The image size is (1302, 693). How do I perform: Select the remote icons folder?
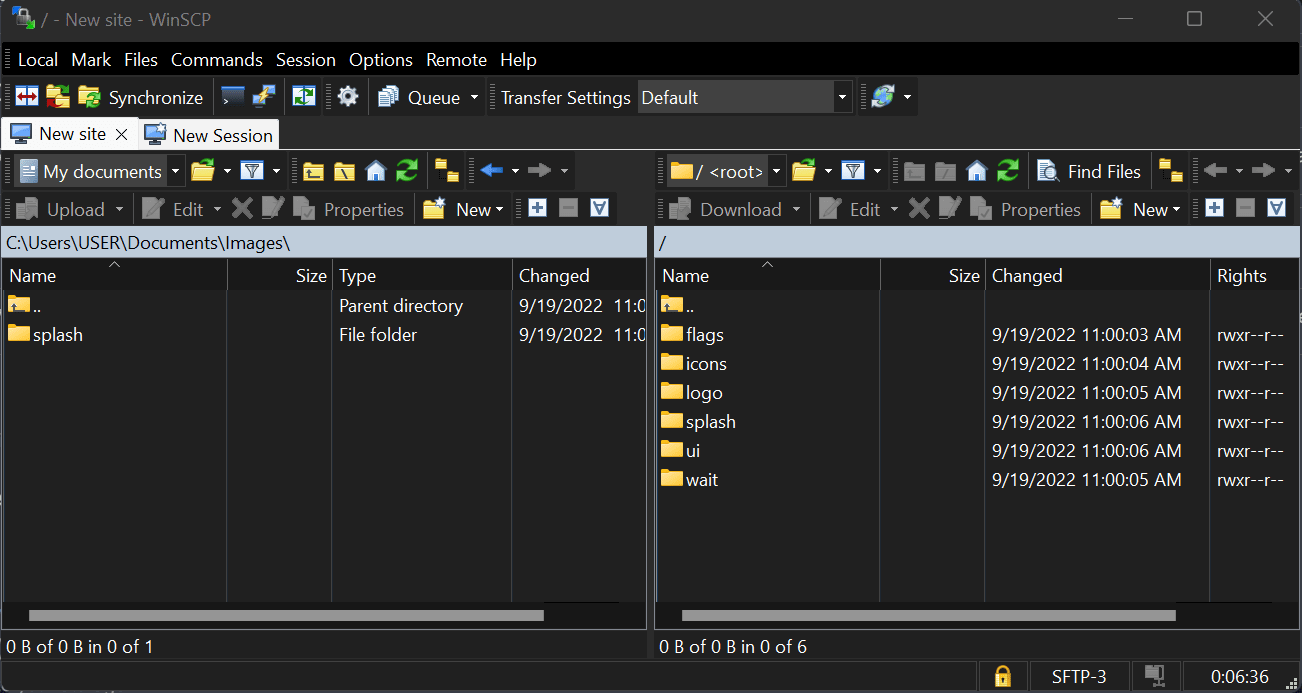694,364
